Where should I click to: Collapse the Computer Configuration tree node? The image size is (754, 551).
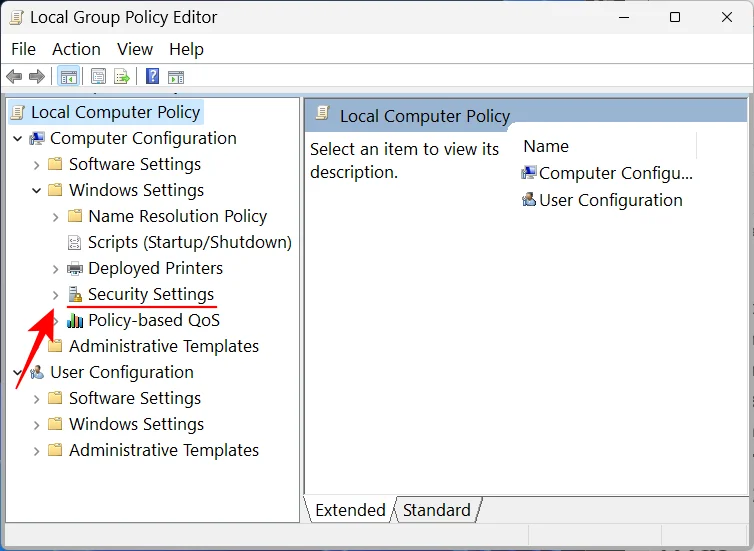18,138
